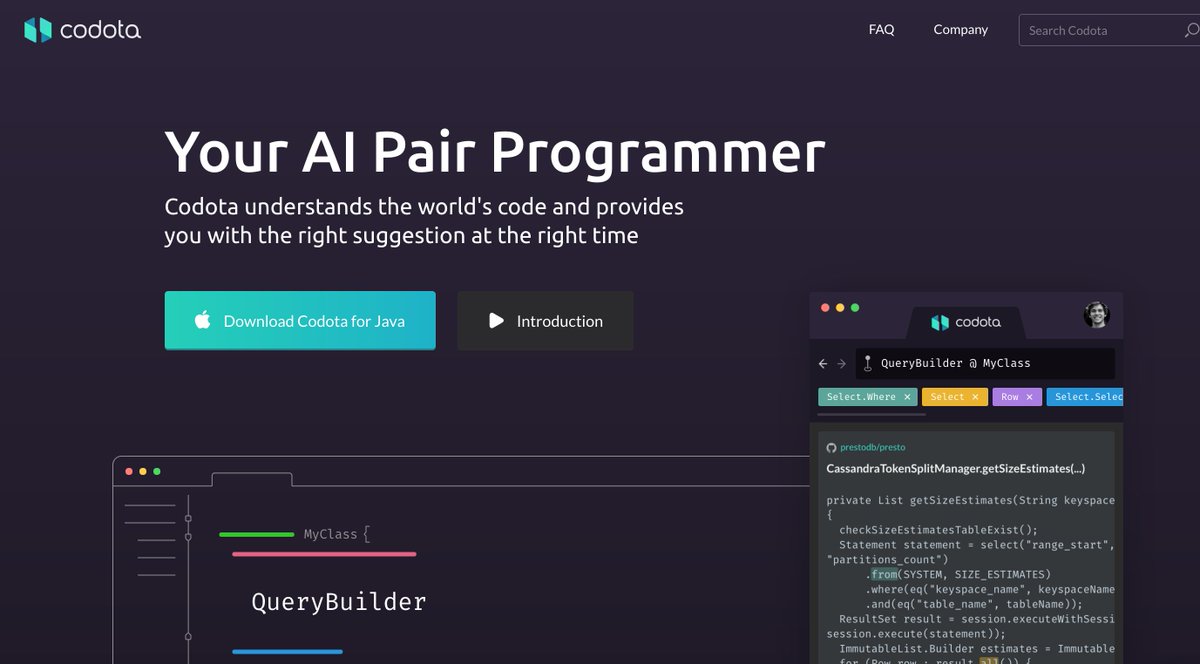Click the horizontal scrollbar below the filter chips
This screenshot has height=664, width=1200.
[x=870, y=414]
